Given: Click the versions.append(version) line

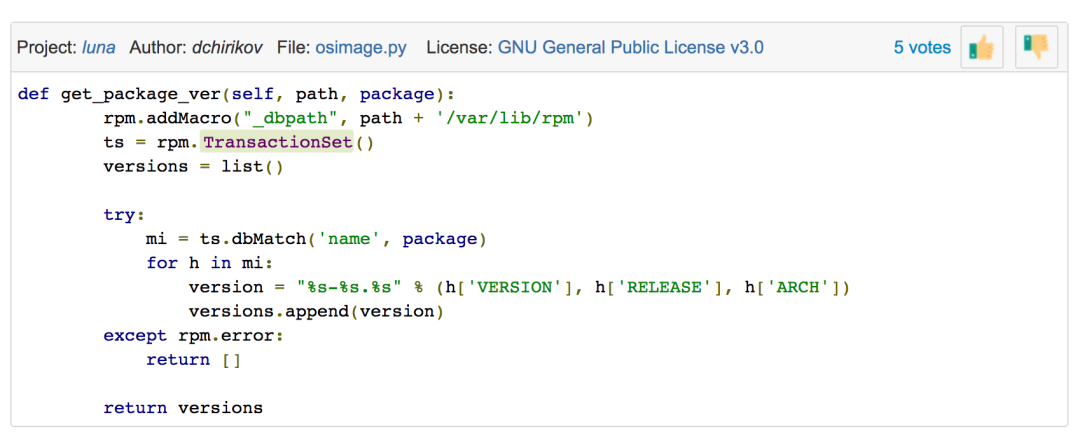Looking at the screenshot, I should coord(316,312).
